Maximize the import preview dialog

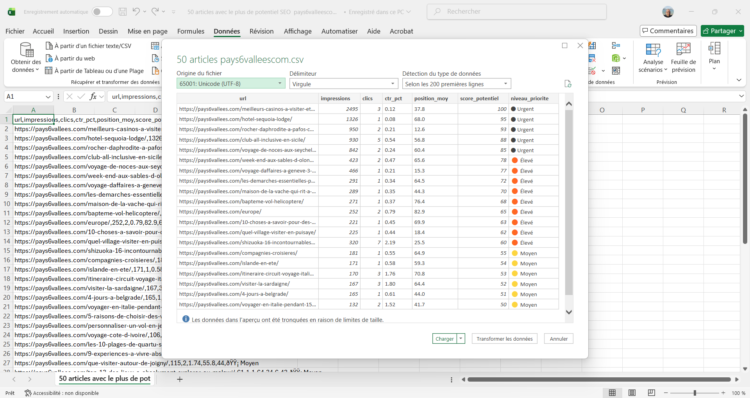pos(564,45)
